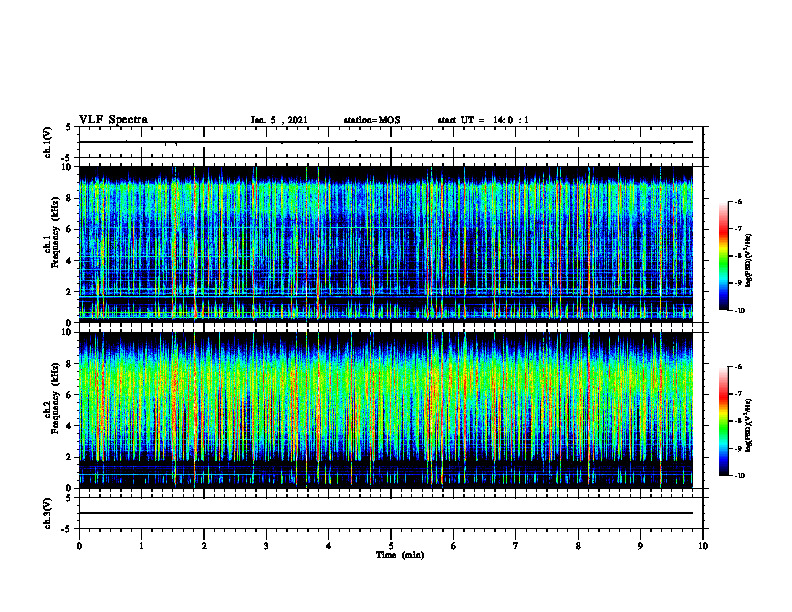The height and width of the screenshot is (612, 792).
Task: Click the time axis tick label "6"
Action: [454, 546]
